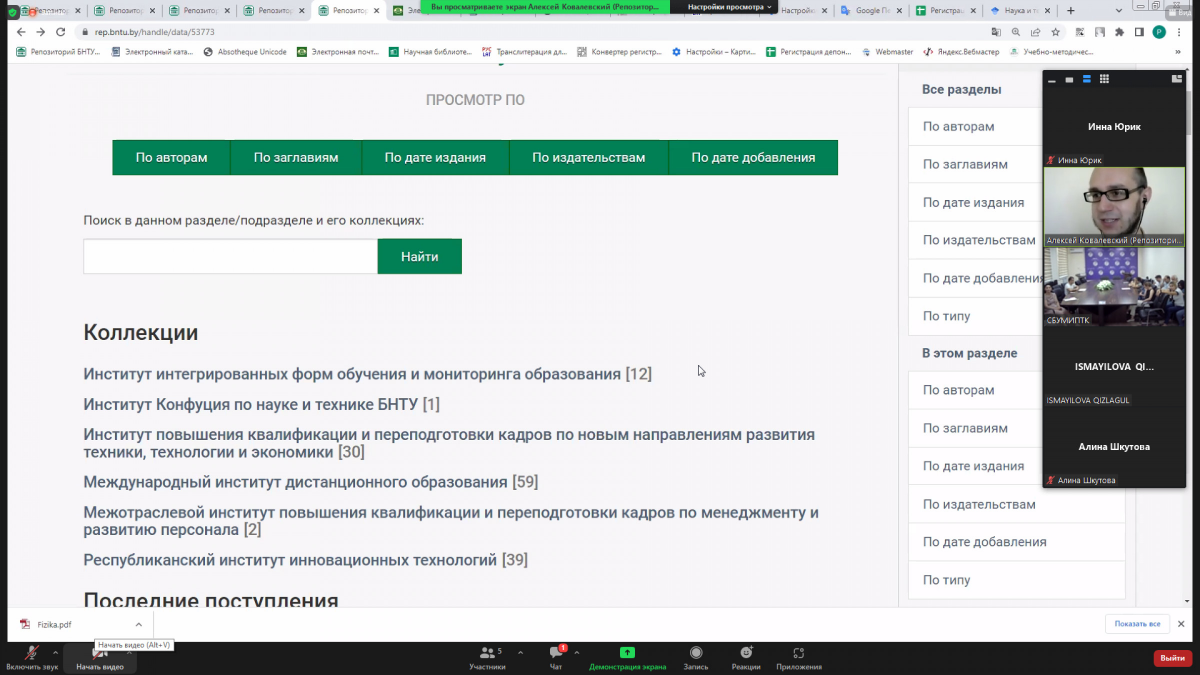
Task: Click the section search text field
Action: click(230, 256)
